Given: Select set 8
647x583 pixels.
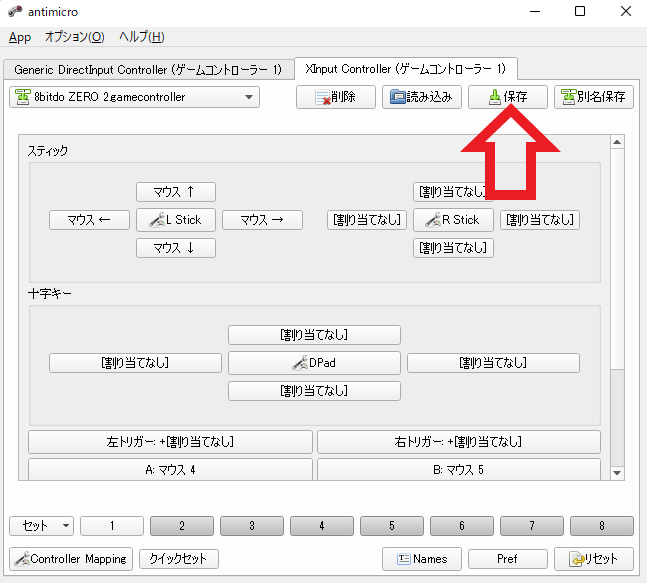Looking at the screenshot, I should [x=602, y=526].
